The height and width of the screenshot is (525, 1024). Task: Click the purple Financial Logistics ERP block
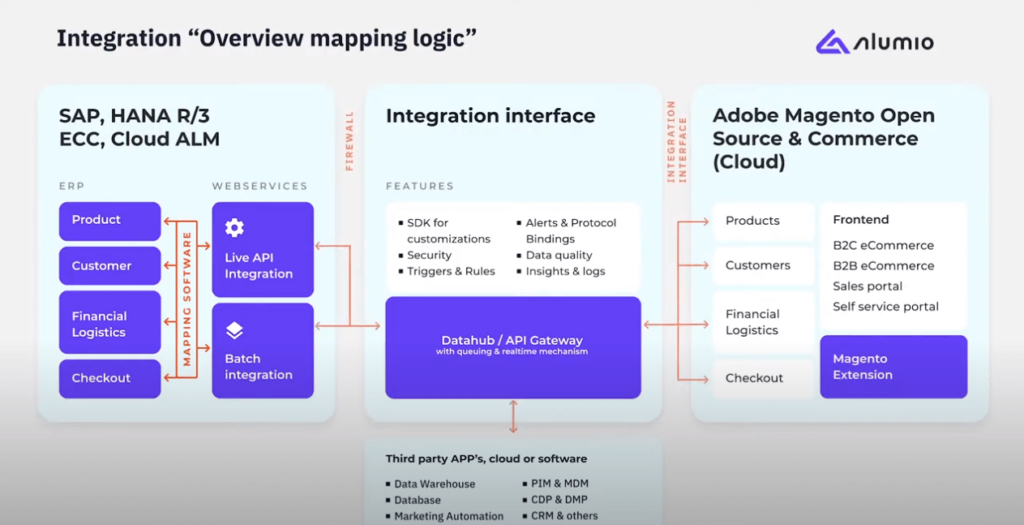(x=109, y=324)
